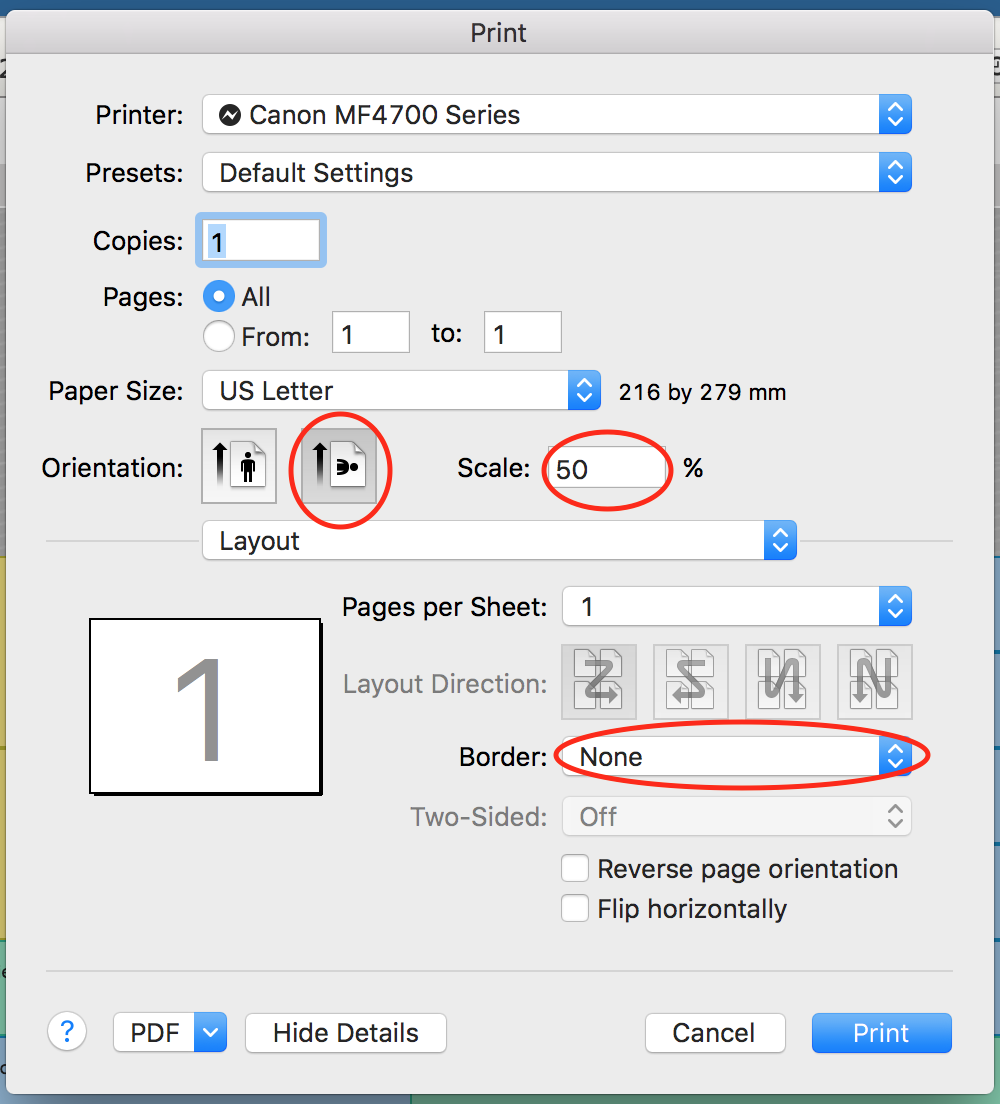Enable Flip horizontally checkbox
The height and width of the screenshot is (1104, 1000).
tap(575, 908)
